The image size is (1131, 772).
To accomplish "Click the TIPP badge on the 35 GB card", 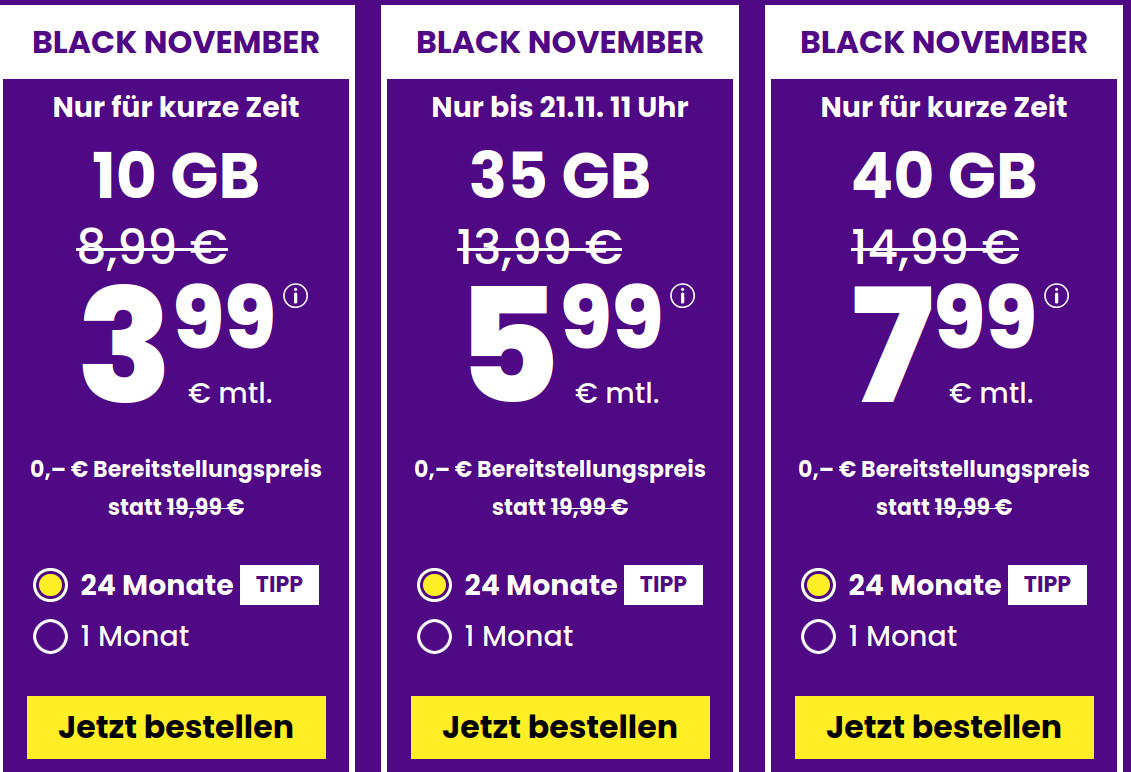I will coord(662,584).
